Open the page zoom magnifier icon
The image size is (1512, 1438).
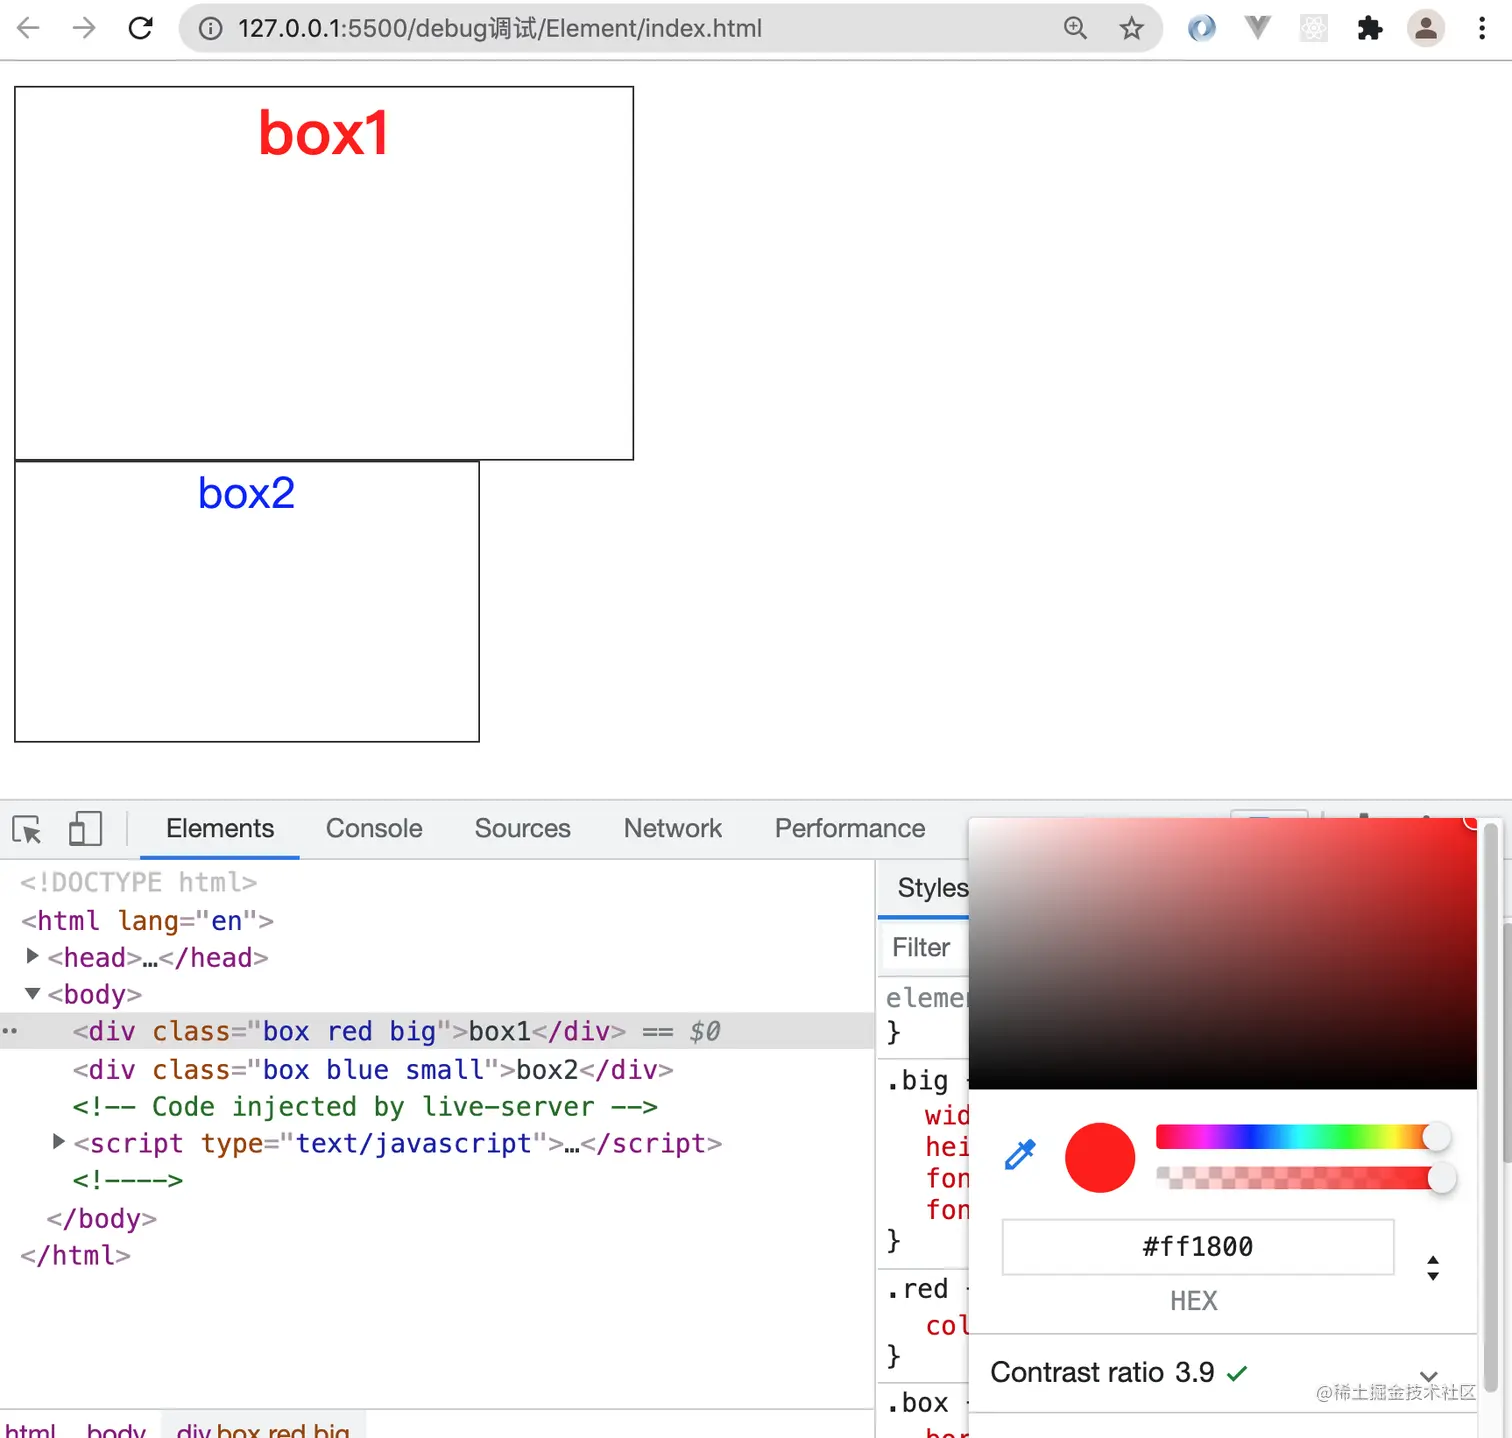coord(1075,28)
